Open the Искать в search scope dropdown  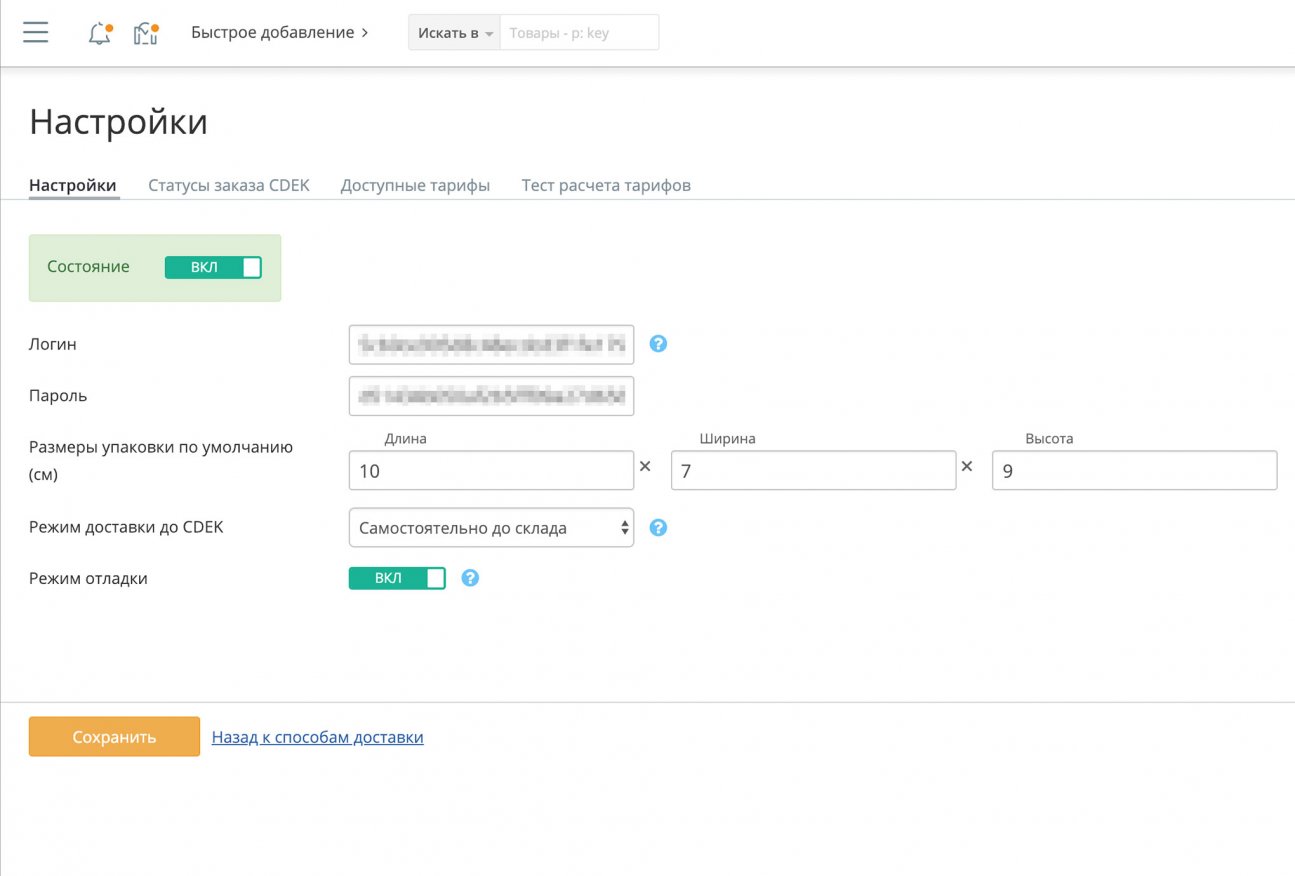pyautogui.click(x=454, y=33)
